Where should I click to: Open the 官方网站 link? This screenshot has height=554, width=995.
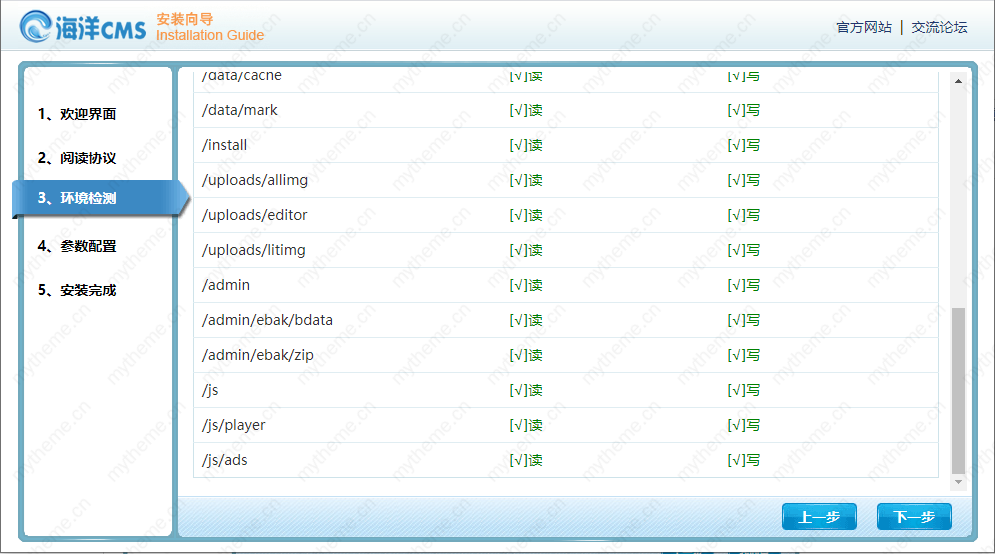(x=864, y=27)
